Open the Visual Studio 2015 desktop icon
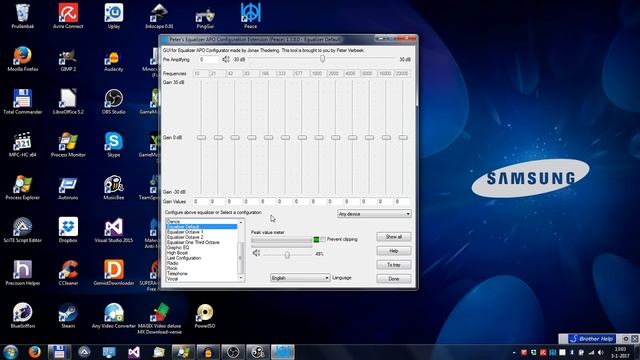Screen dimensions: 640x360 [x=113, y=230]
